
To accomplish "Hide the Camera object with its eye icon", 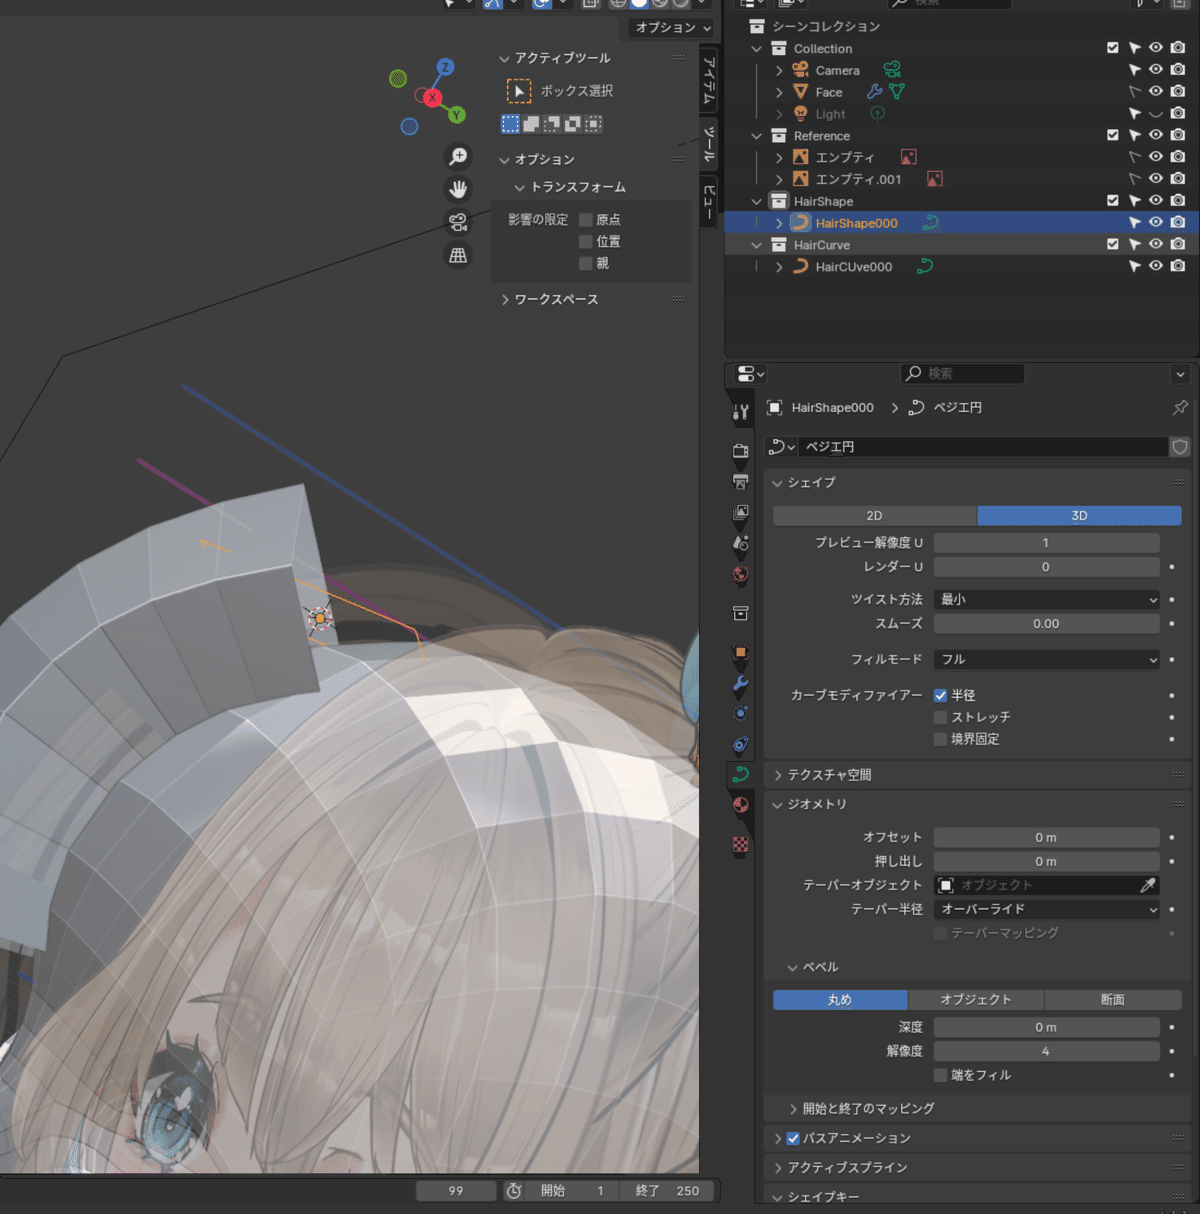I will 1155,70.
